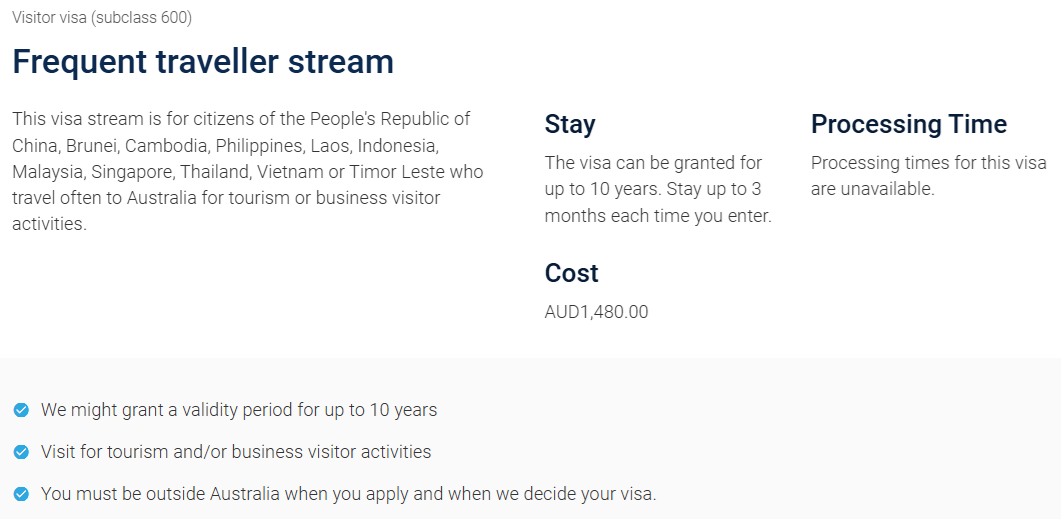Click 'Processing times for this visa are unavailable' text

[928, 175]
